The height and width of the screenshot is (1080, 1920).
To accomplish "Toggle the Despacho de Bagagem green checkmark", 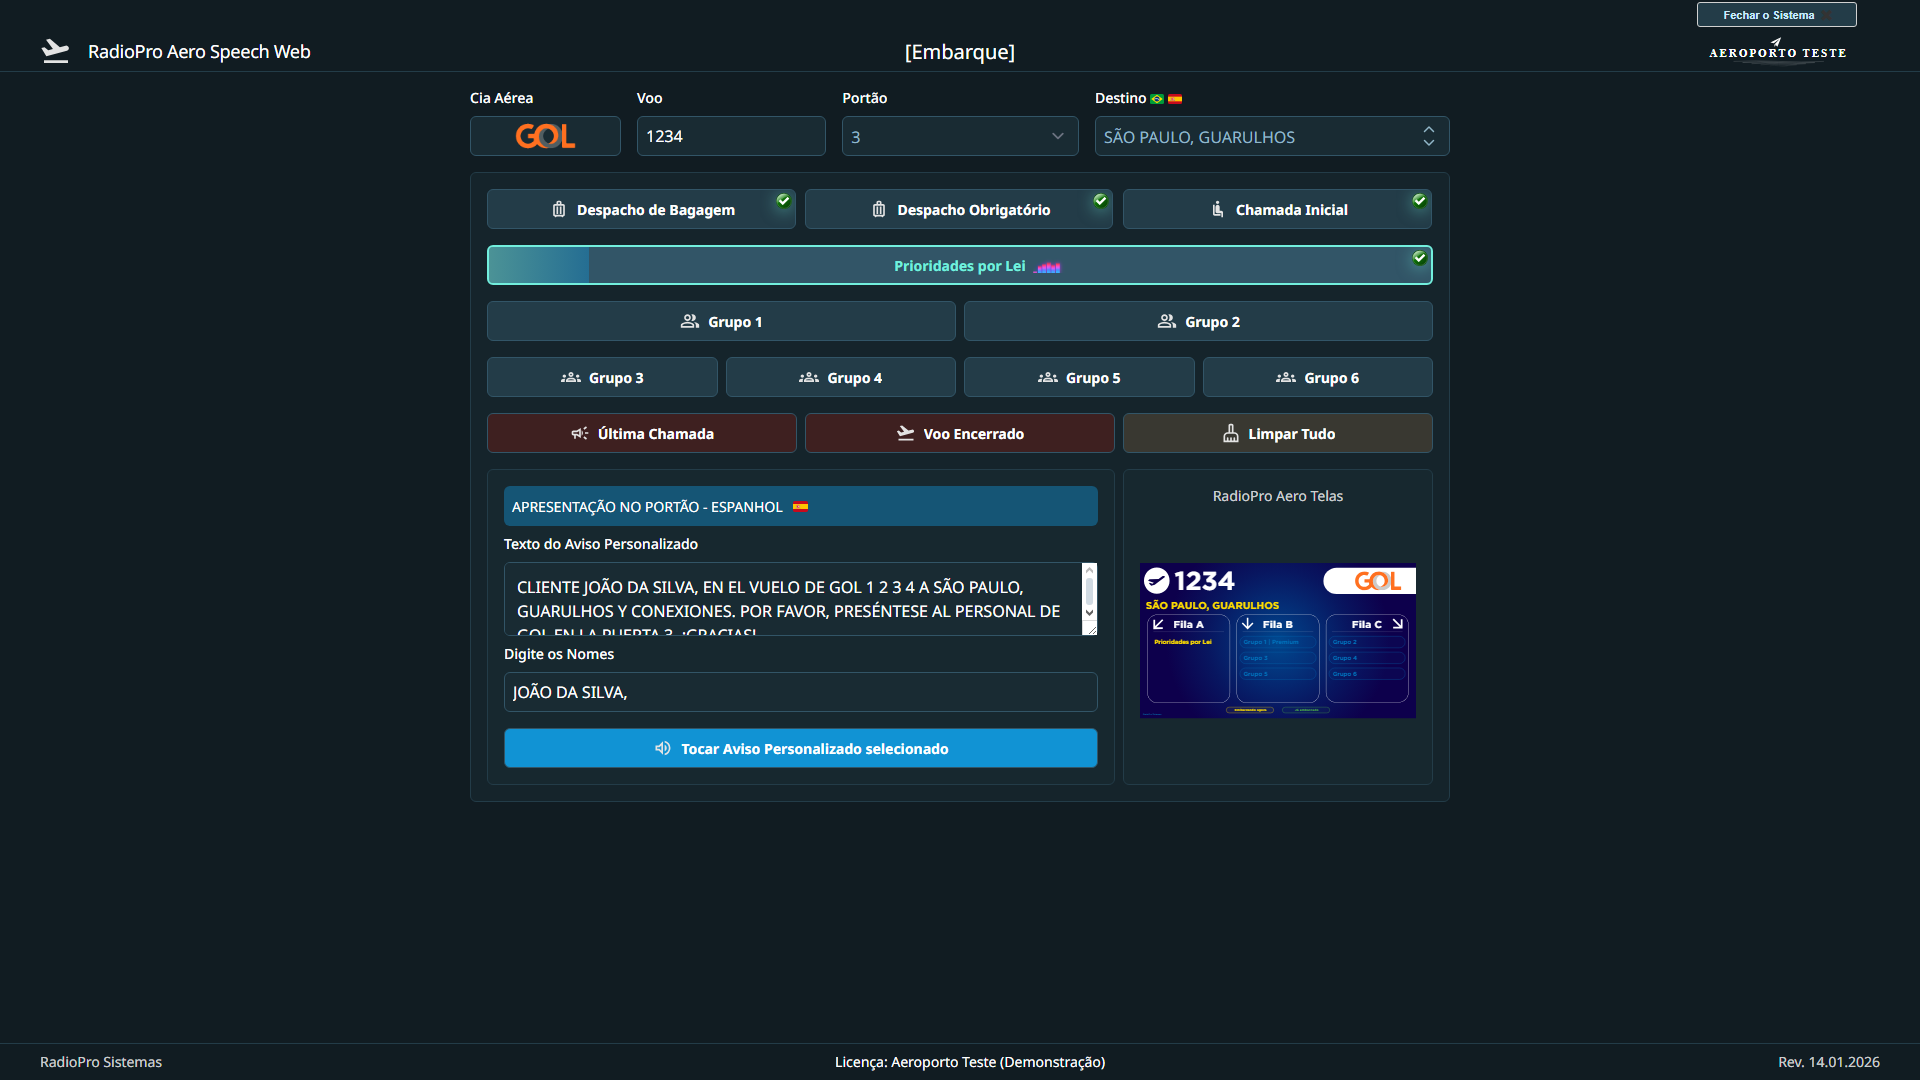I will [783, 201].
